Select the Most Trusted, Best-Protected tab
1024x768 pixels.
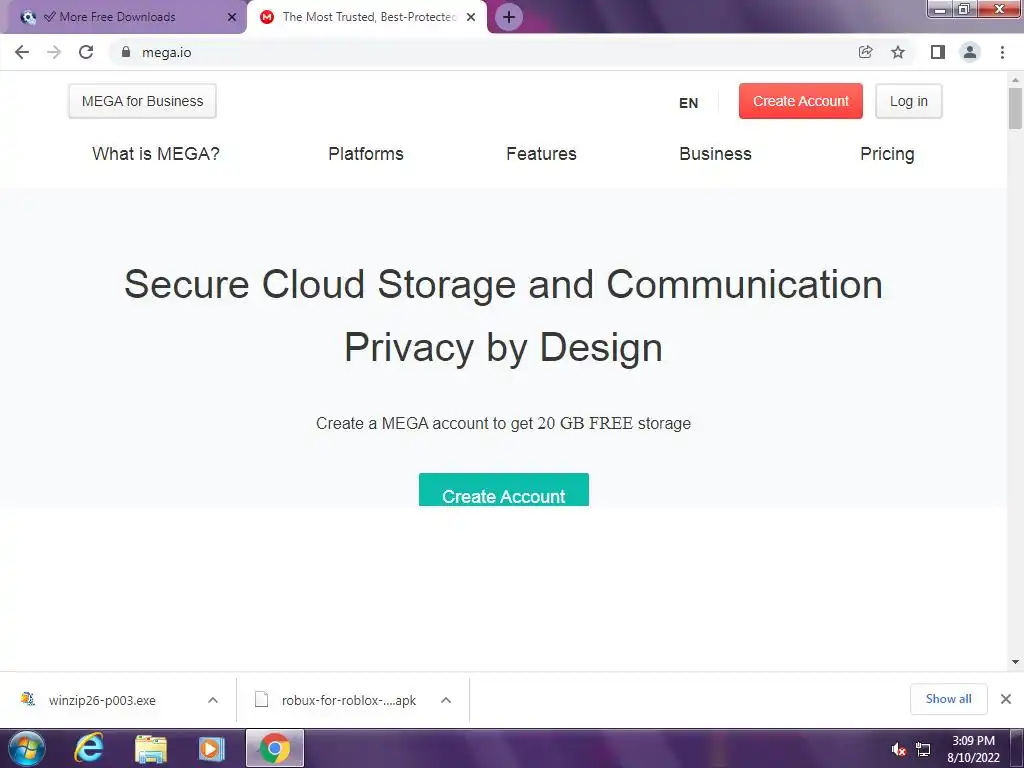point(369,17)
